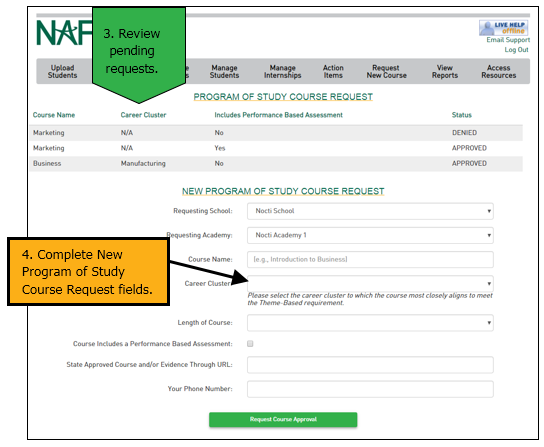
Task: Focus the Your Phone Number field
Action: 370,389
